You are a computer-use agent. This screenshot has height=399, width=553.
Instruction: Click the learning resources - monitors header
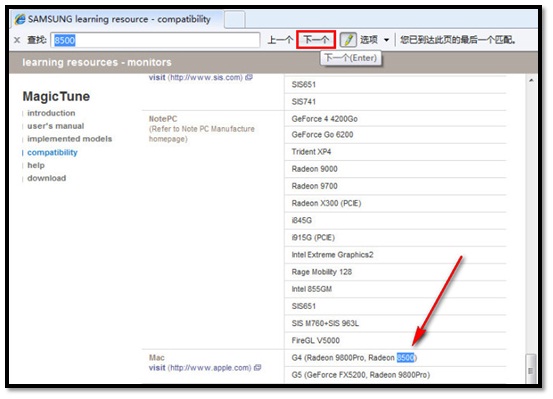[x=97, y=62]
